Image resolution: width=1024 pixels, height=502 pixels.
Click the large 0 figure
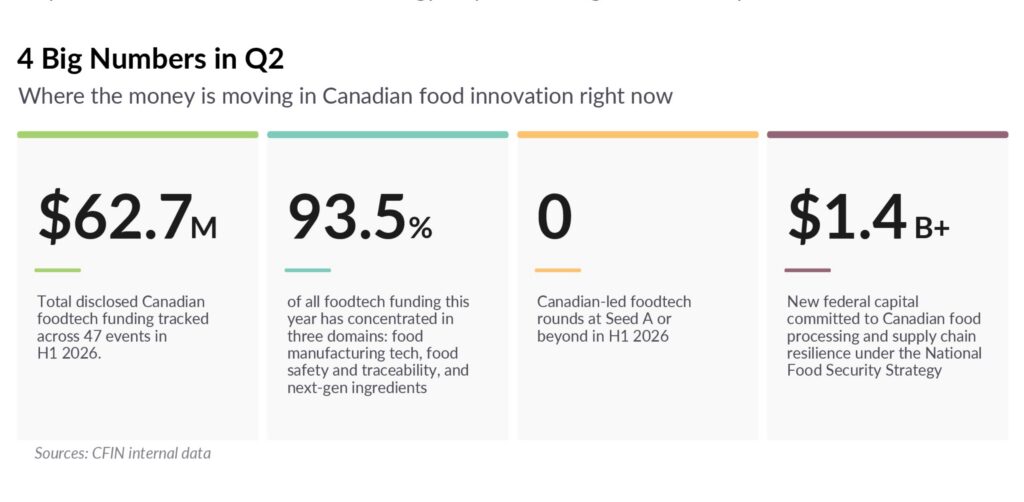point(554,216)
